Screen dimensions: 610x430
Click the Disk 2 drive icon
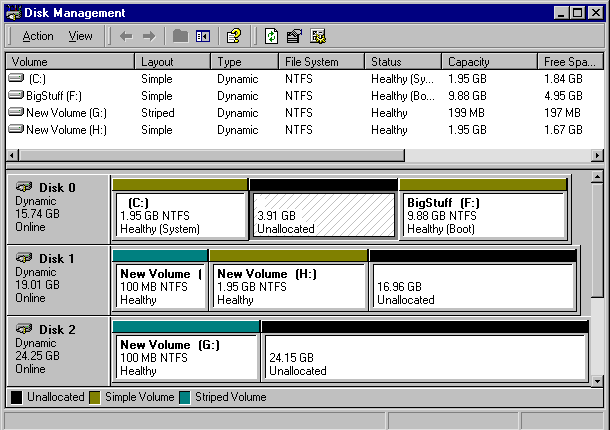click(x=24, y=329)
